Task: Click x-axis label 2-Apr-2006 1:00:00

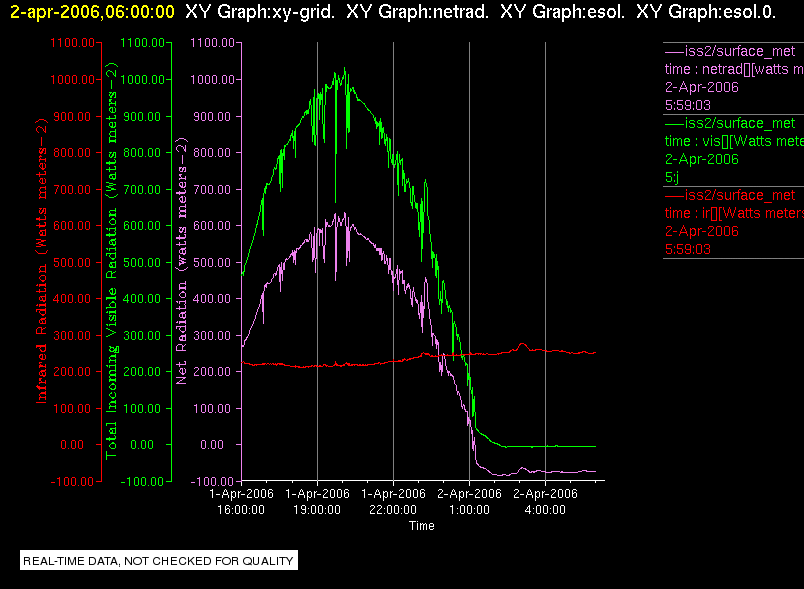Action: pos(469,501)
